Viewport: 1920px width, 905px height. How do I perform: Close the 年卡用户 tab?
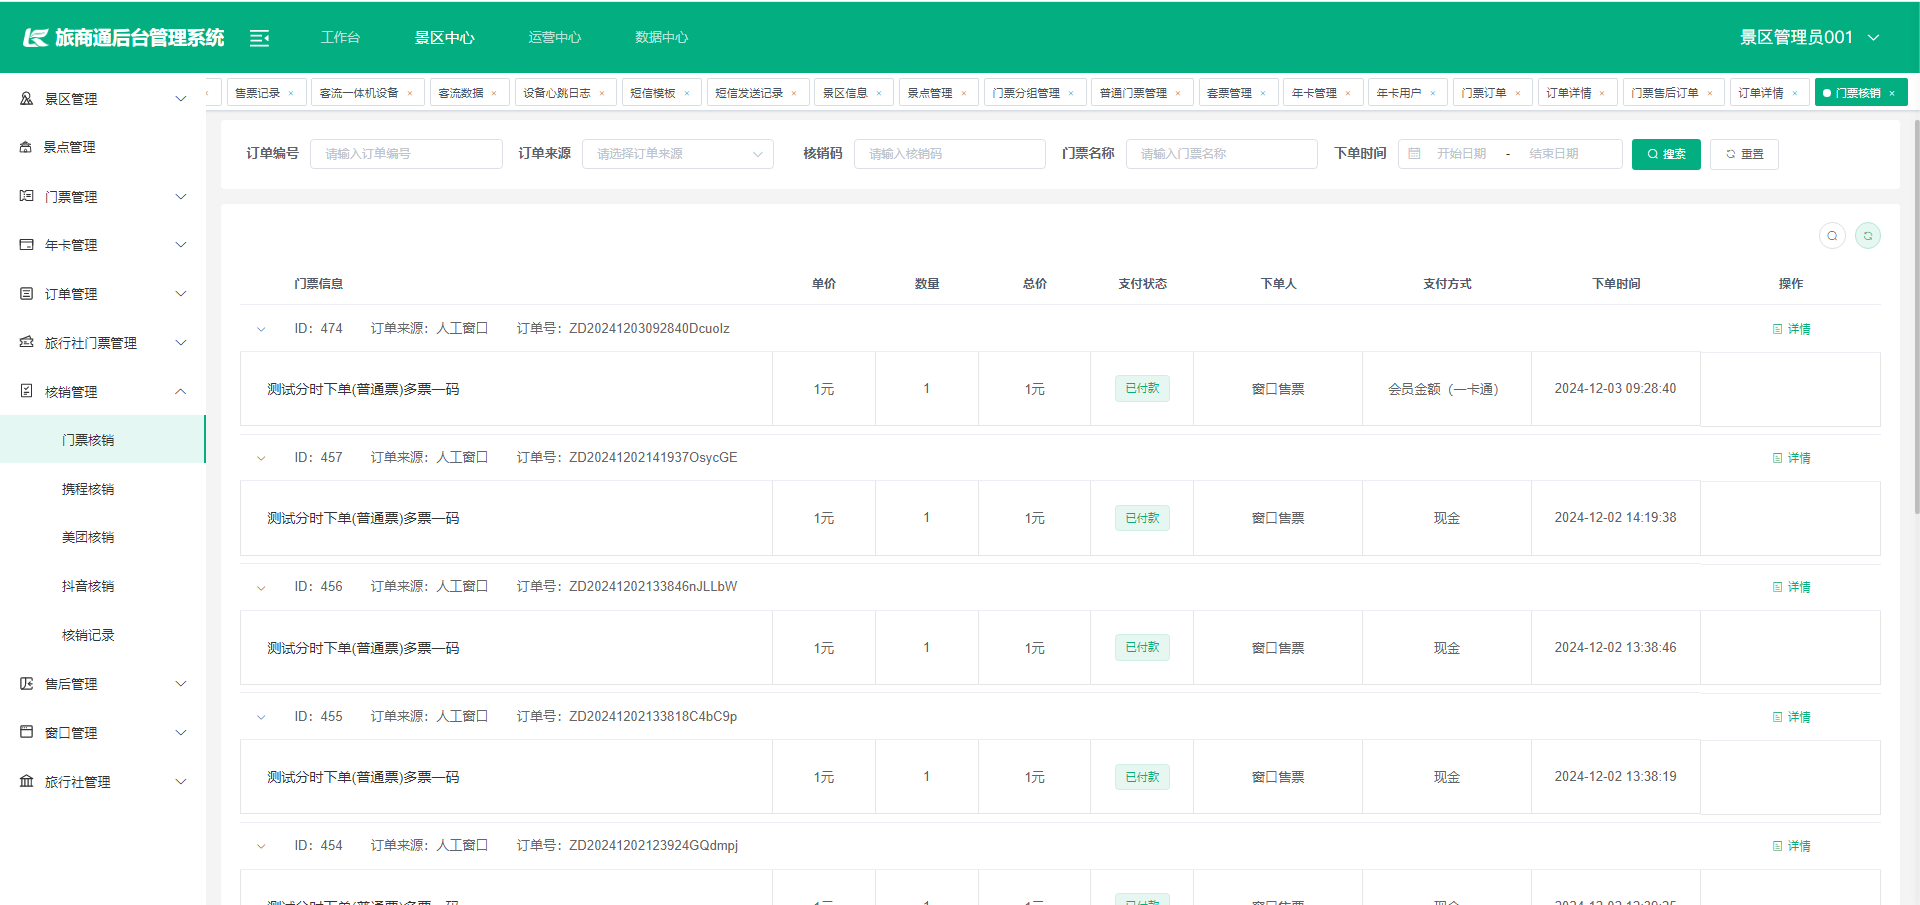point(1433,93)
